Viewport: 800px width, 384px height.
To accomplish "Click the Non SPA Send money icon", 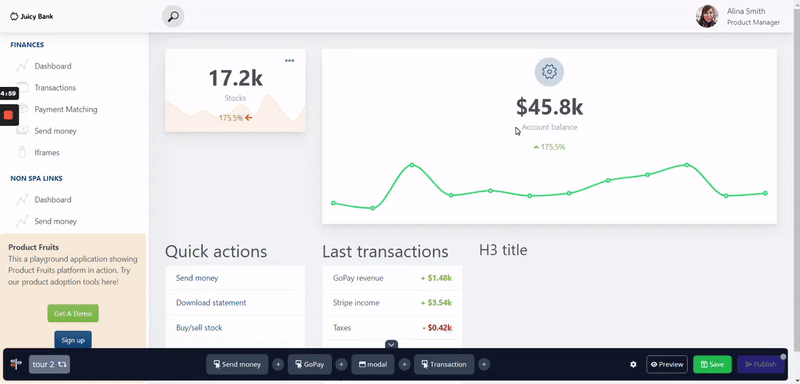I will point(22,221).
